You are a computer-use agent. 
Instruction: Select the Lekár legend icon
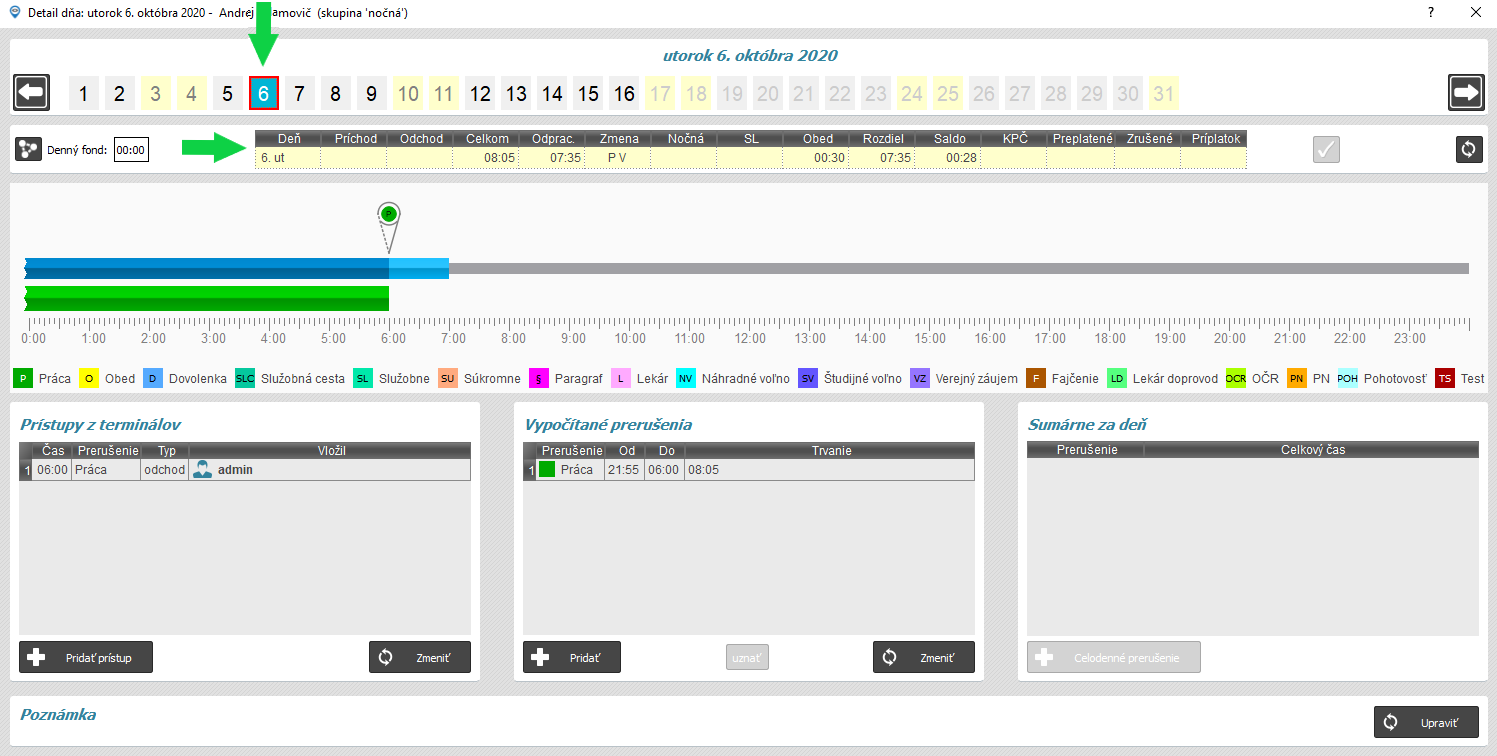click(620, 379)
